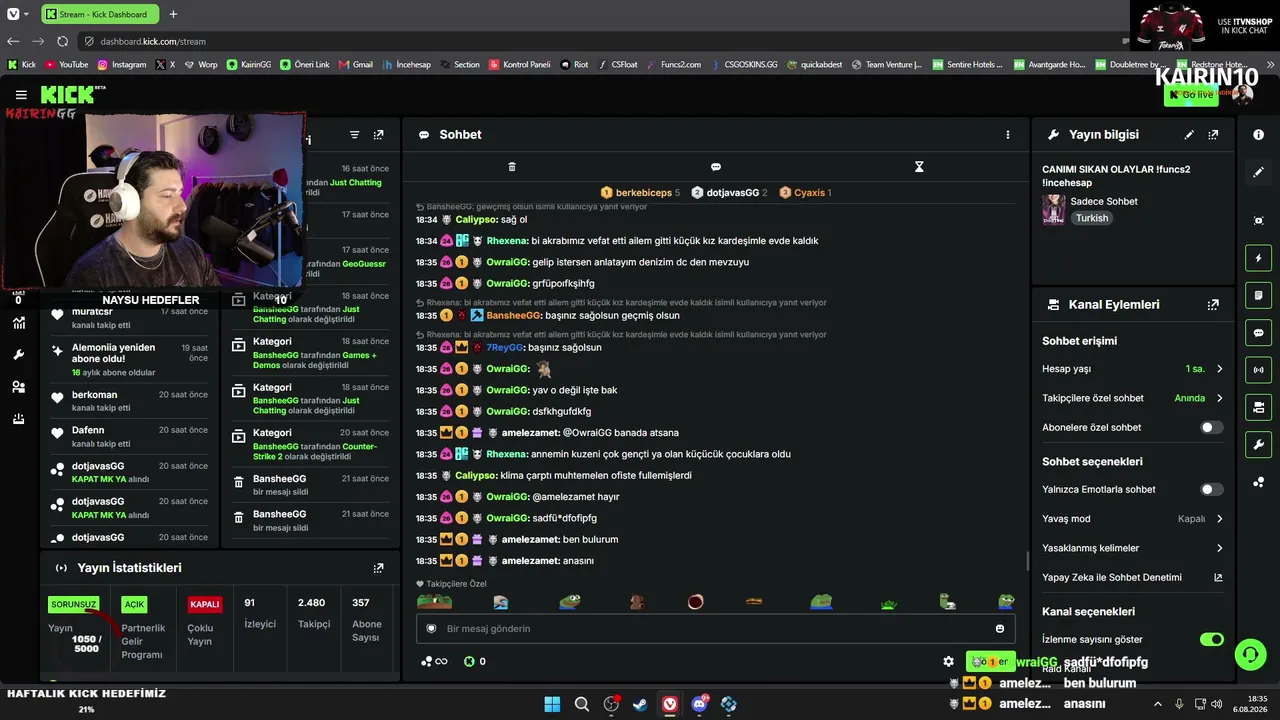Select the wrench widget in right rail
Screen dimensions: 1280x720
tap(1258, 445)
